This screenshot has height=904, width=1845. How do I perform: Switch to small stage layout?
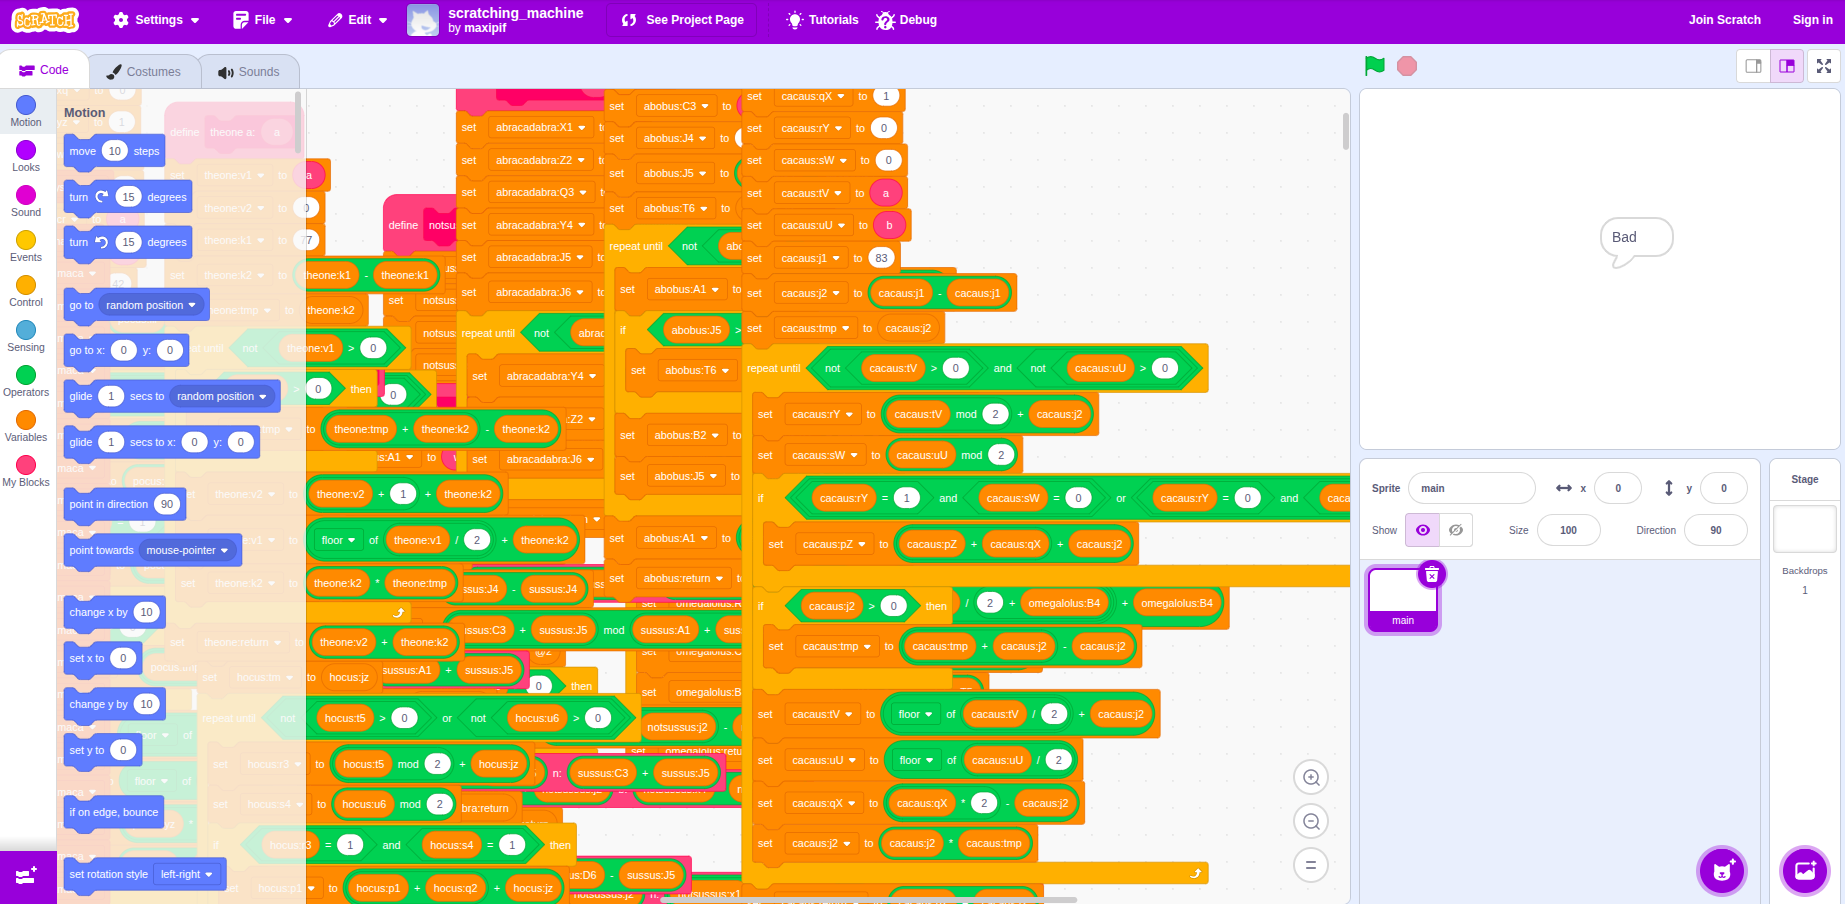pos(1753,66)
